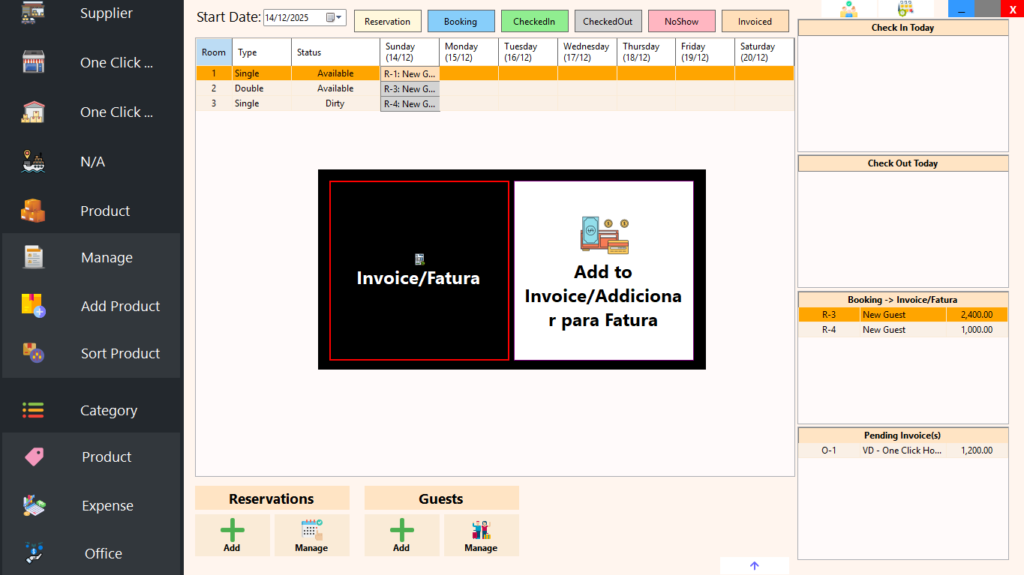This screenshot has height=575, width=1024.
Task: Open the Office sidebar item
Action: pyautogui.click(x=91, y=553)
